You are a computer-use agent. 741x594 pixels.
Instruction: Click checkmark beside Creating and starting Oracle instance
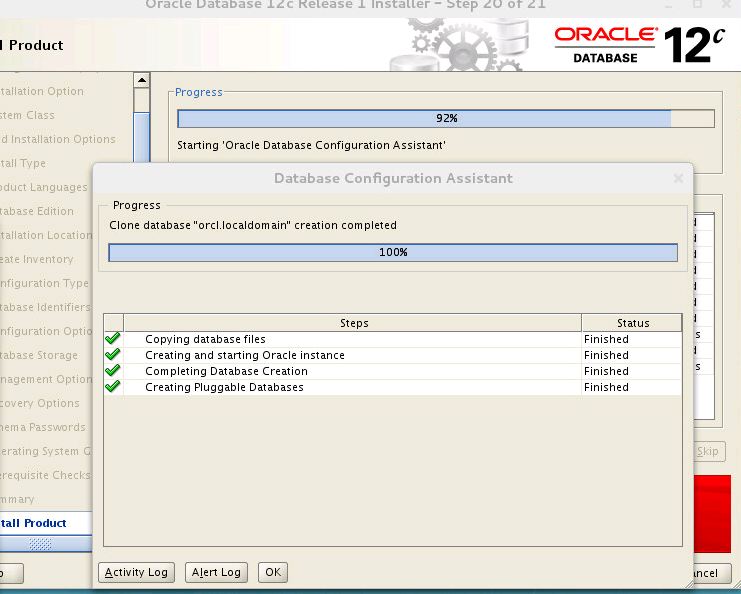(x=112, y=355)
